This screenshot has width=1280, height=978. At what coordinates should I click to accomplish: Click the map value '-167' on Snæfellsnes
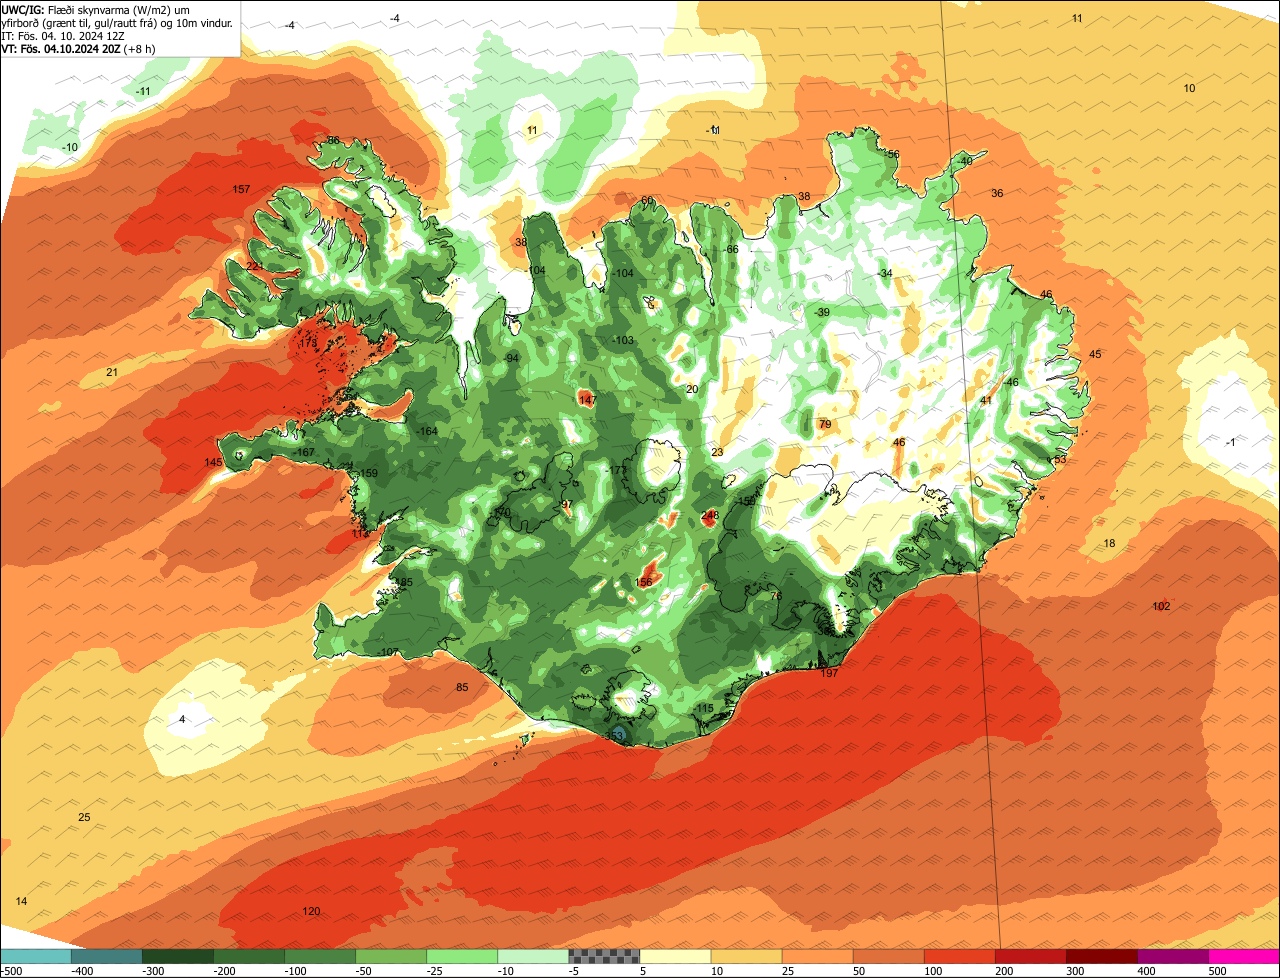[304, 453]
